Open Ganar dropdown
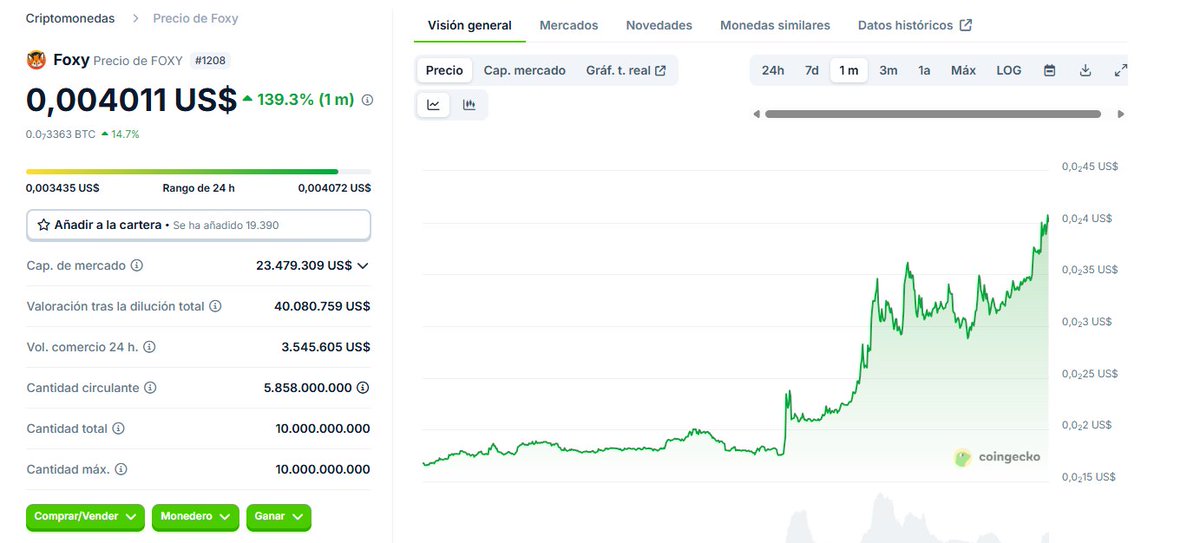The image size is (1200, 543). (279, 517)
